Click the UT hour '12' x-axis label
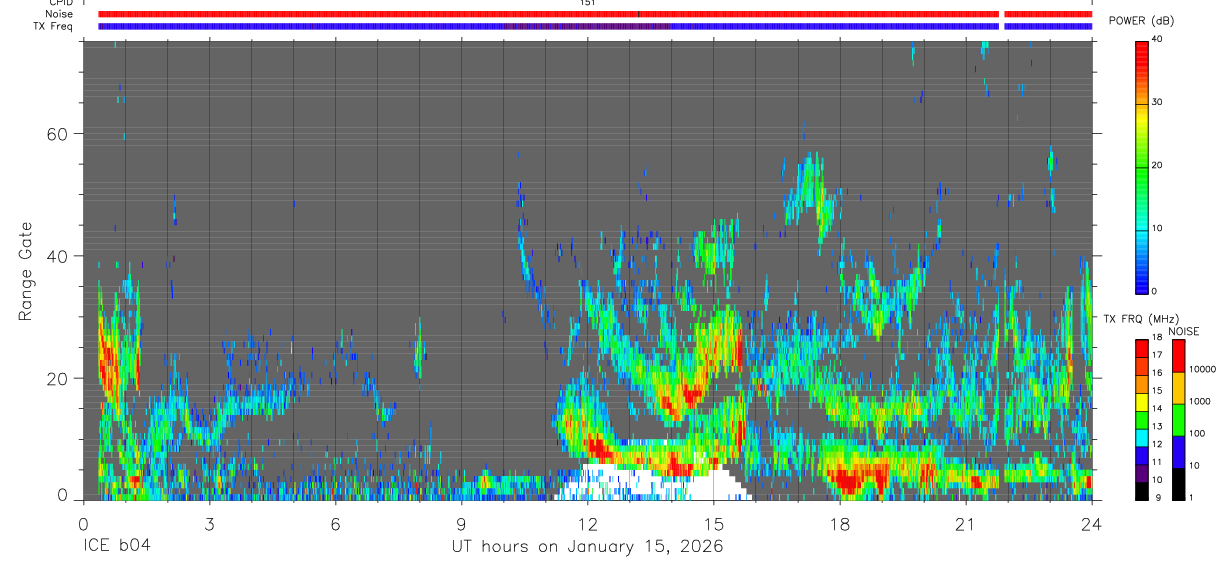 tap(588, 524)
